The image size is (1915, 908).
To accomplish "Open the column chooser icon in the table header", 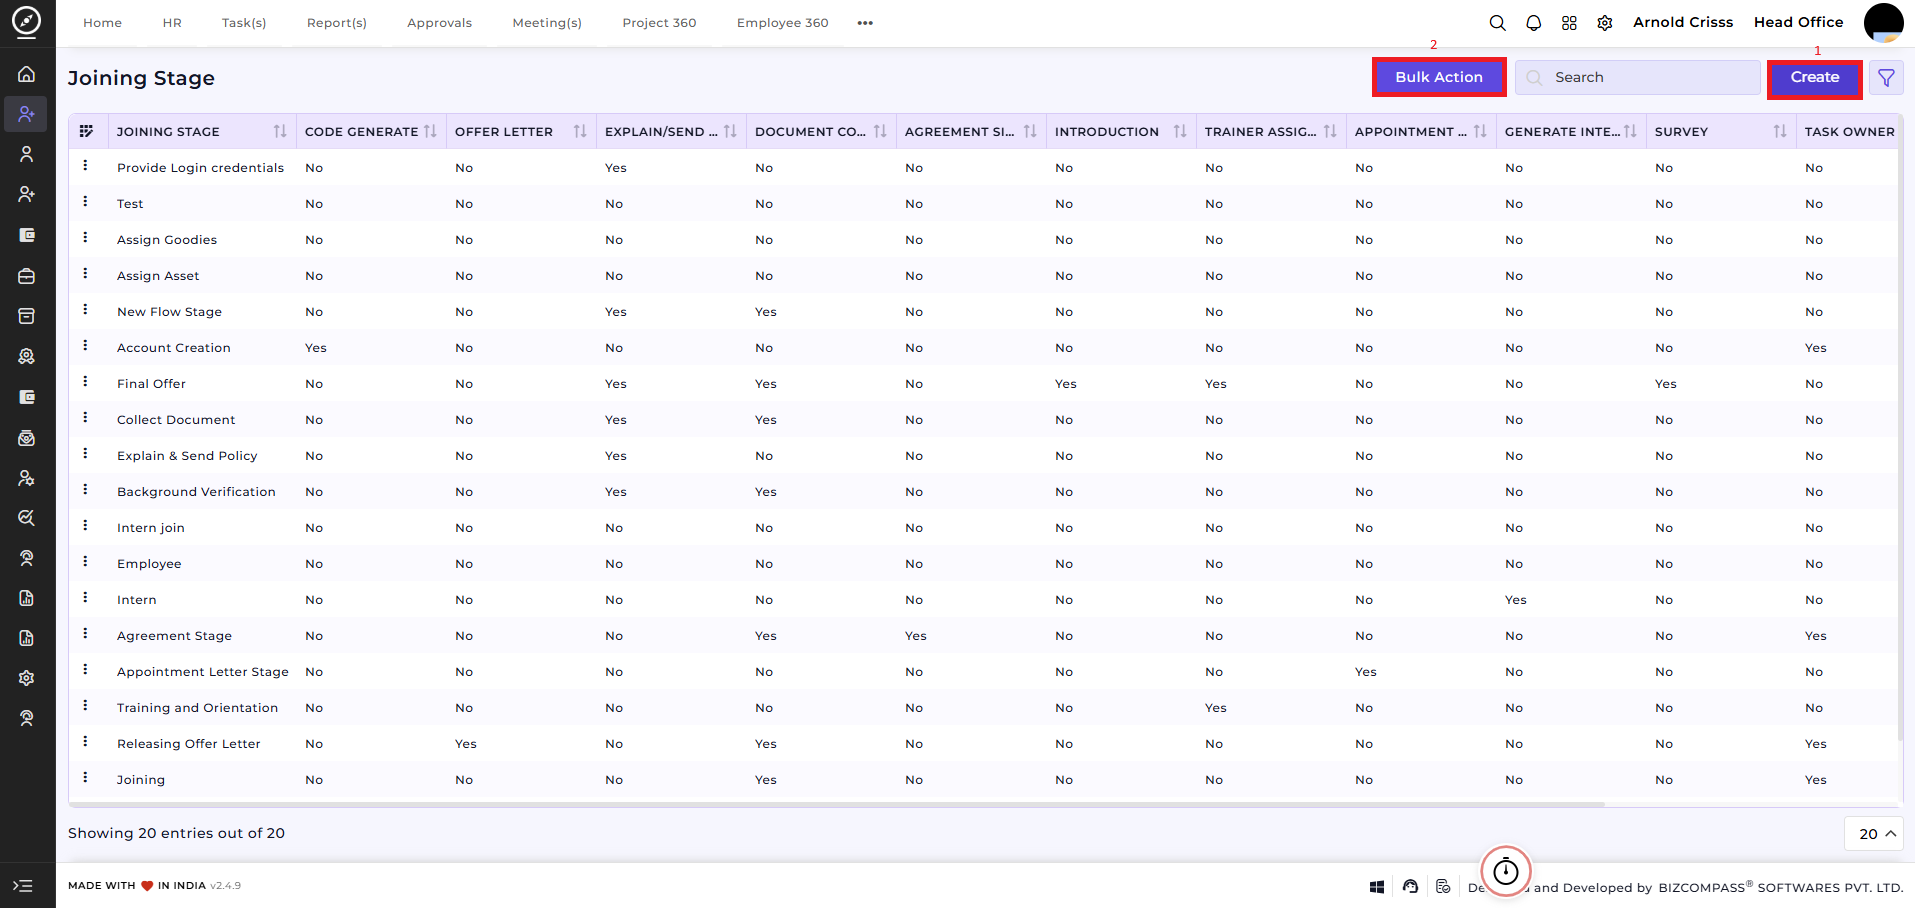I will coord(87,131).
